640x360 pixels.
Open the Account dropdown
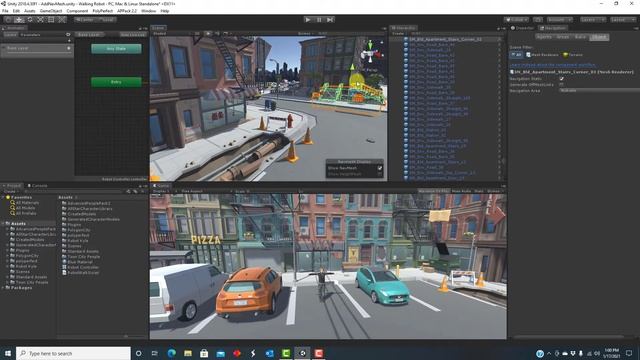click(560, 20)
